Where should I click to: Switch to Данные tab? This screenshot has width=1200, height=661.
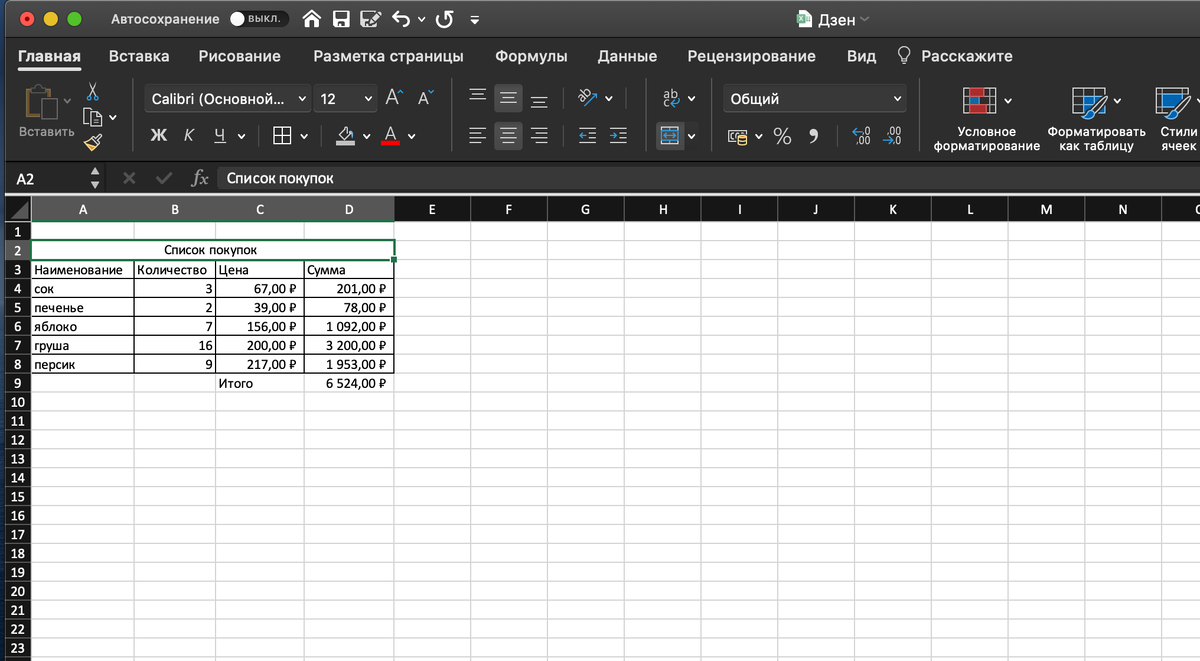tap(627, 57)
